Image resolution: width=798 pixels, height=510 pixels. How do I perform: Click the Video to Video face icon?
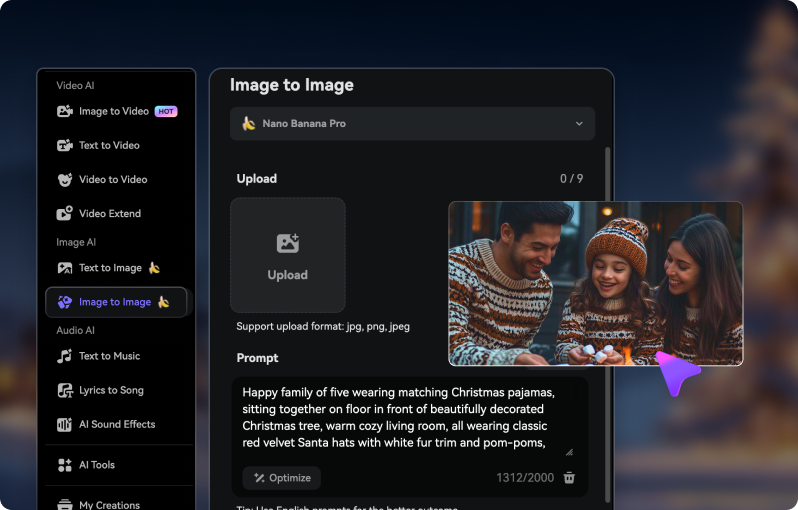65,179
